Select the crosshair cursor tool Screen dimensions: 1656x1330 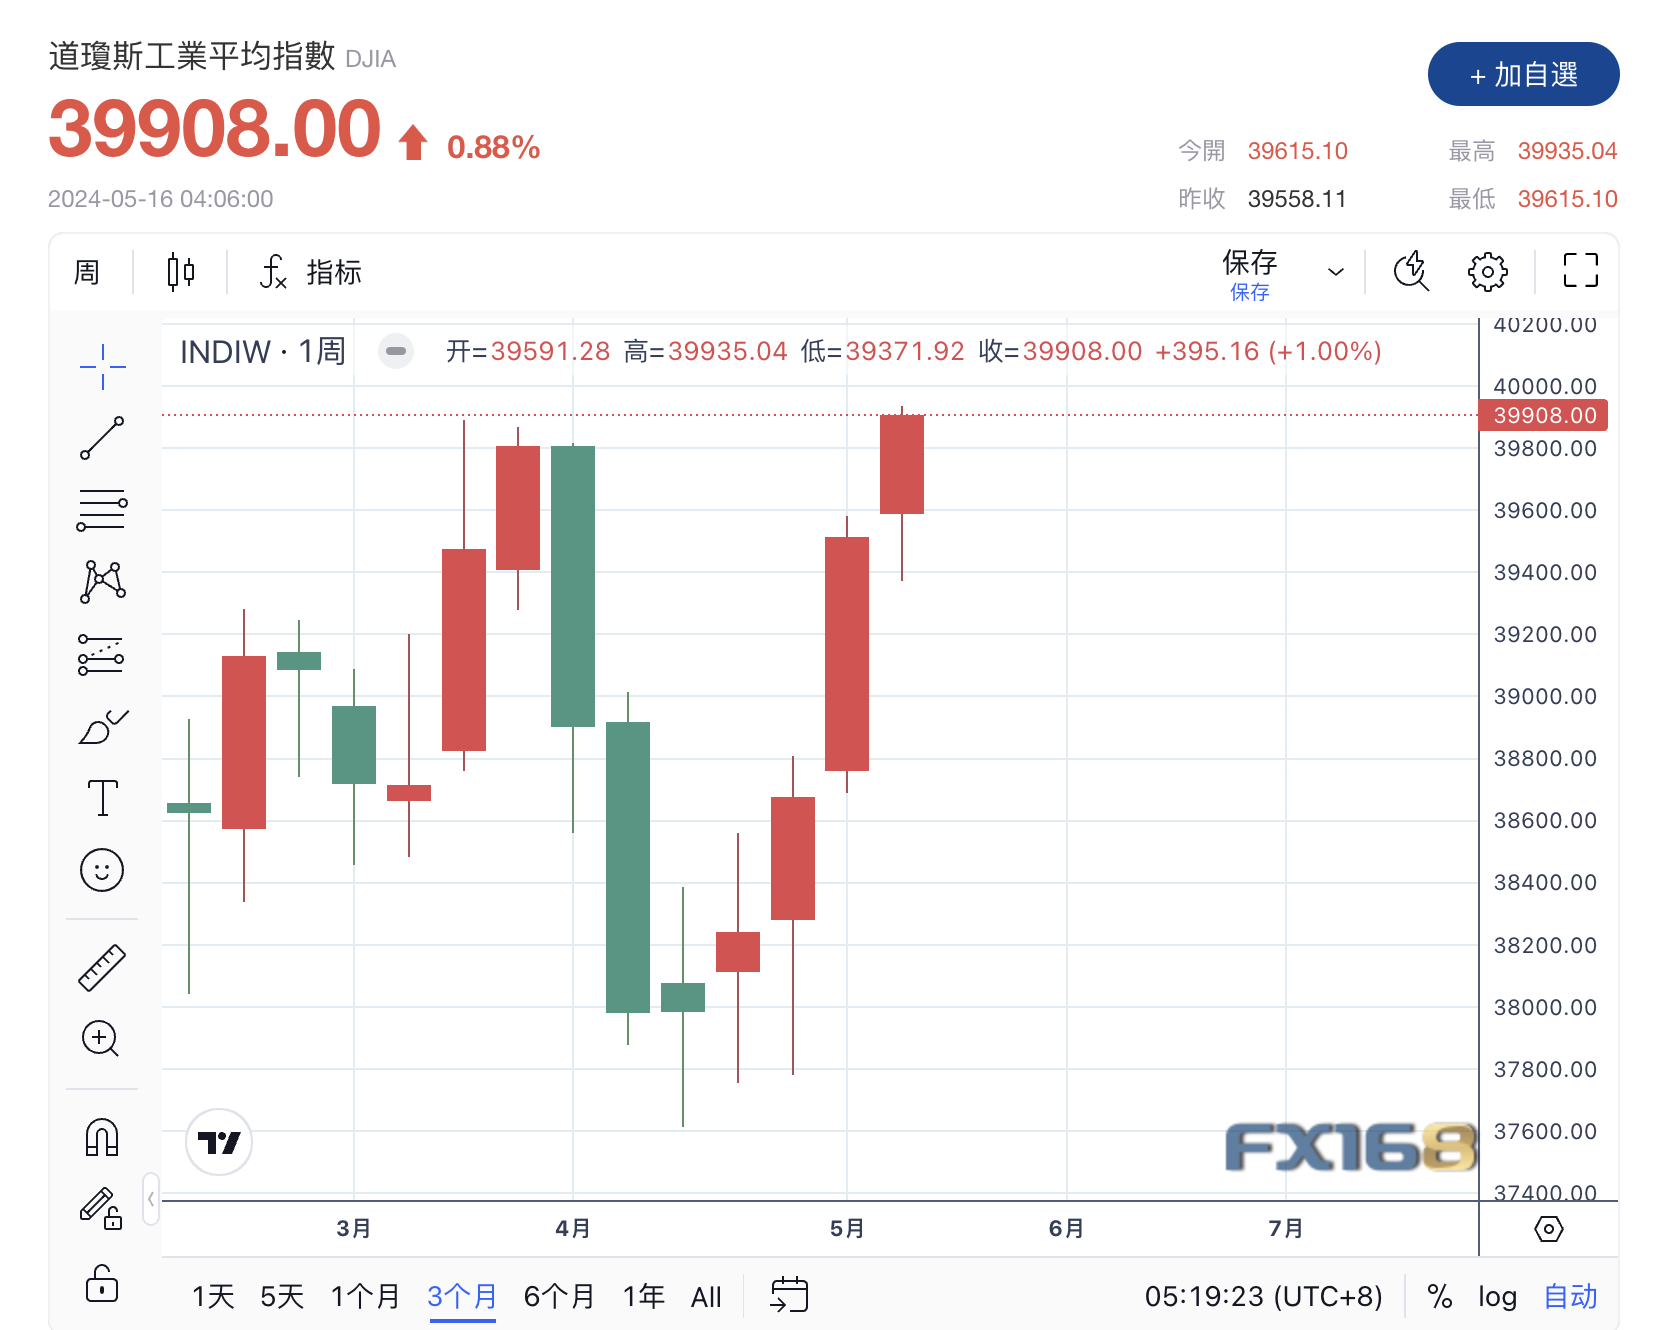tap(102, 367)
